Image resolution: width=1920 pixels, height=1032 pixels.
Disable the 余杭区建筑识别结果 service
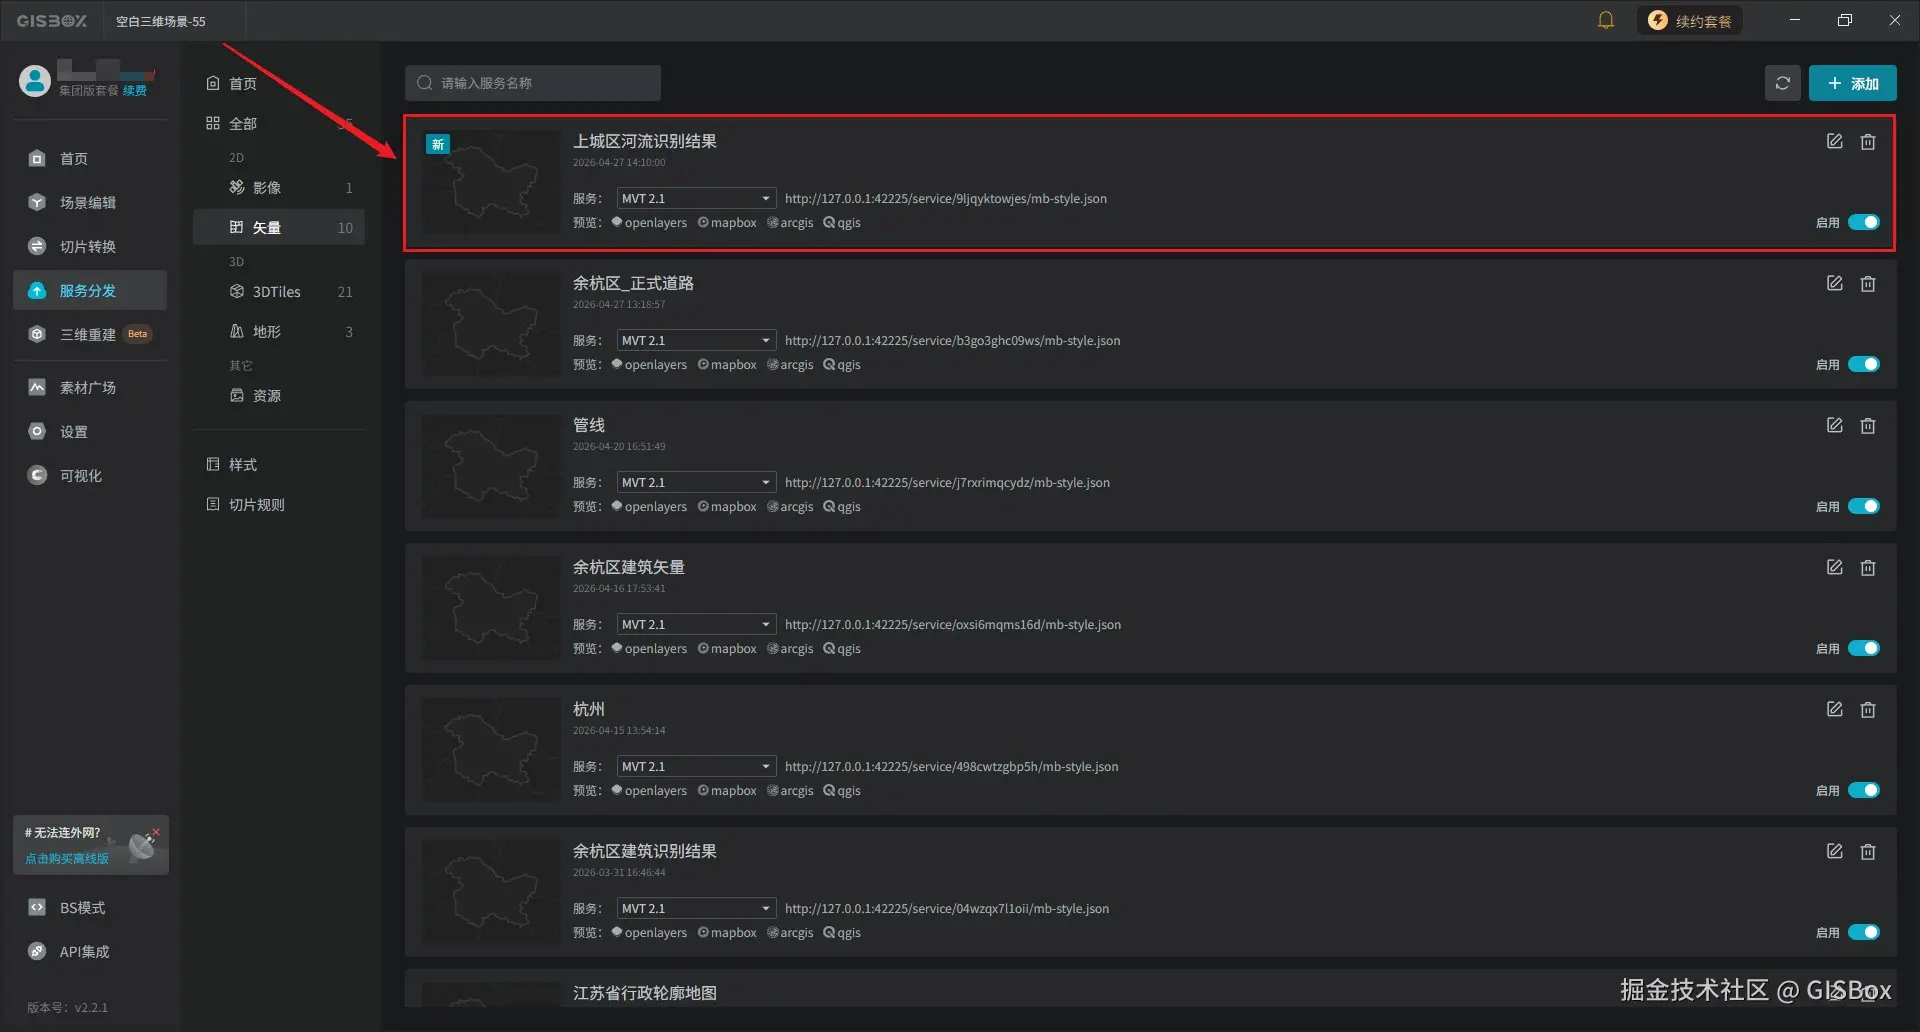[x=1863, y=932]
